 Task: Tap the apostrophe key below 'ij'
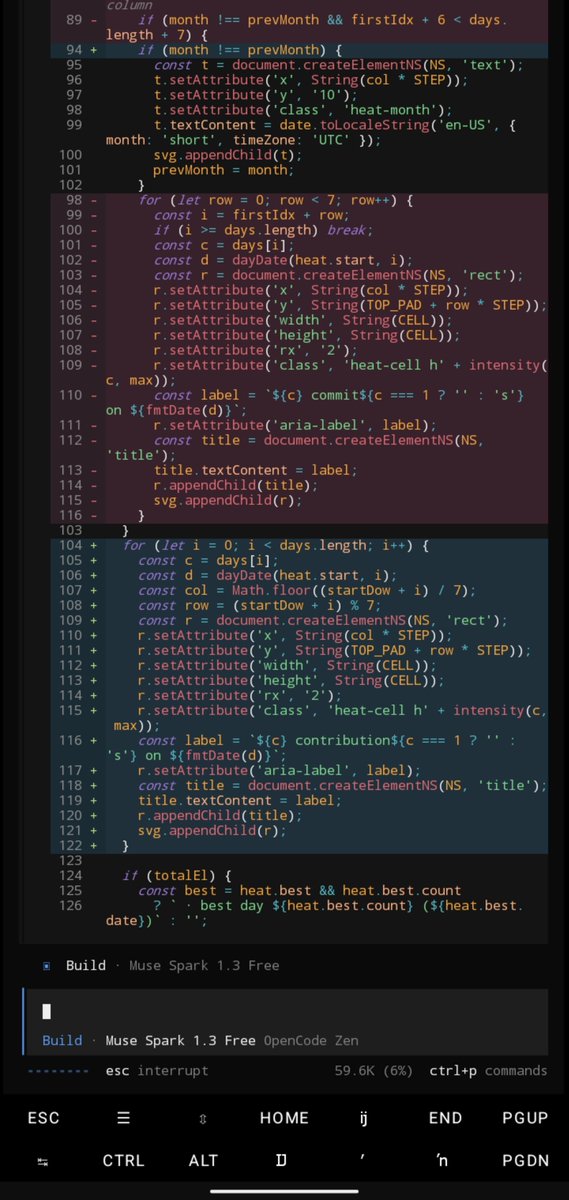pos(364,1159)
